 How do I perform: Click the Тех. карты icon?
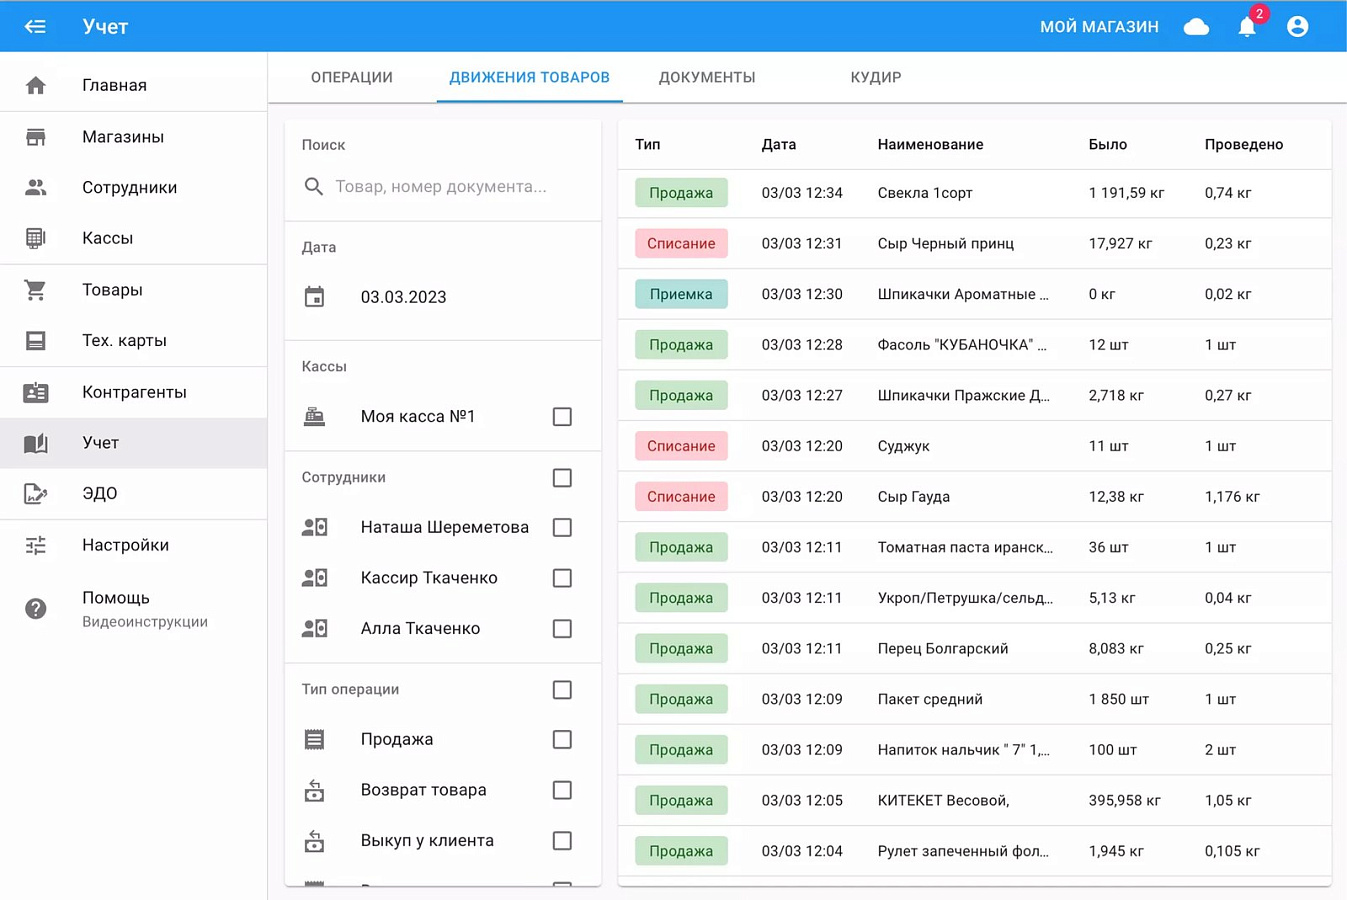tap(36, 341)
